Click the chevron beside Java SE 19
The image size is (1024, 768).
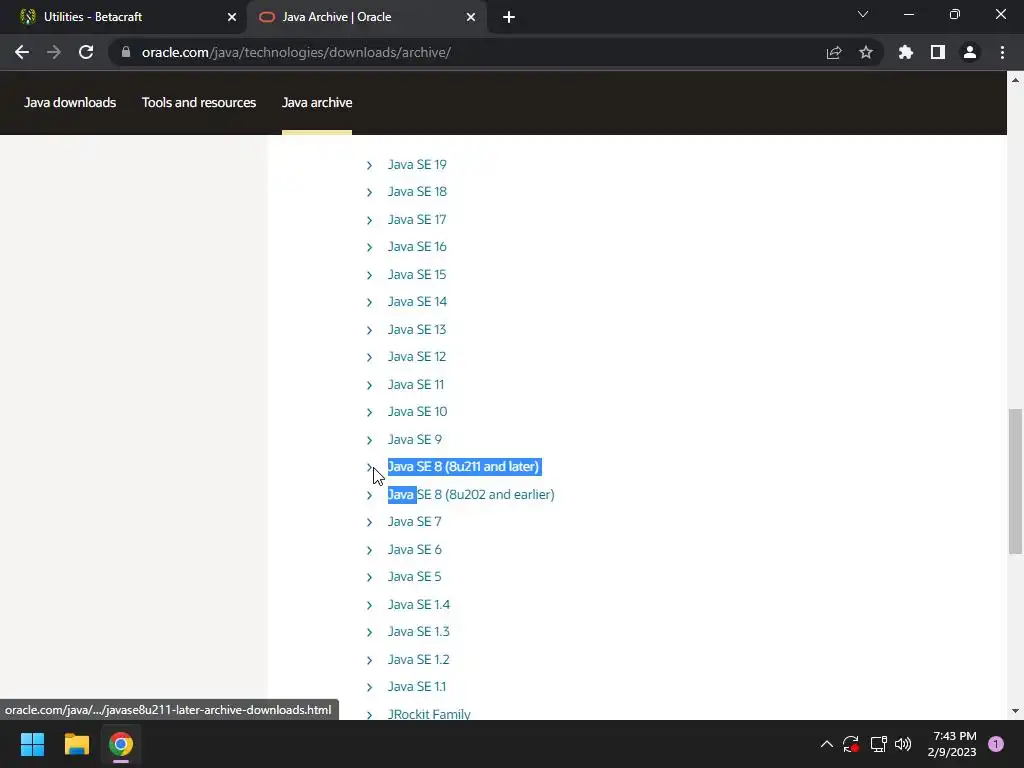coord(369,165)
